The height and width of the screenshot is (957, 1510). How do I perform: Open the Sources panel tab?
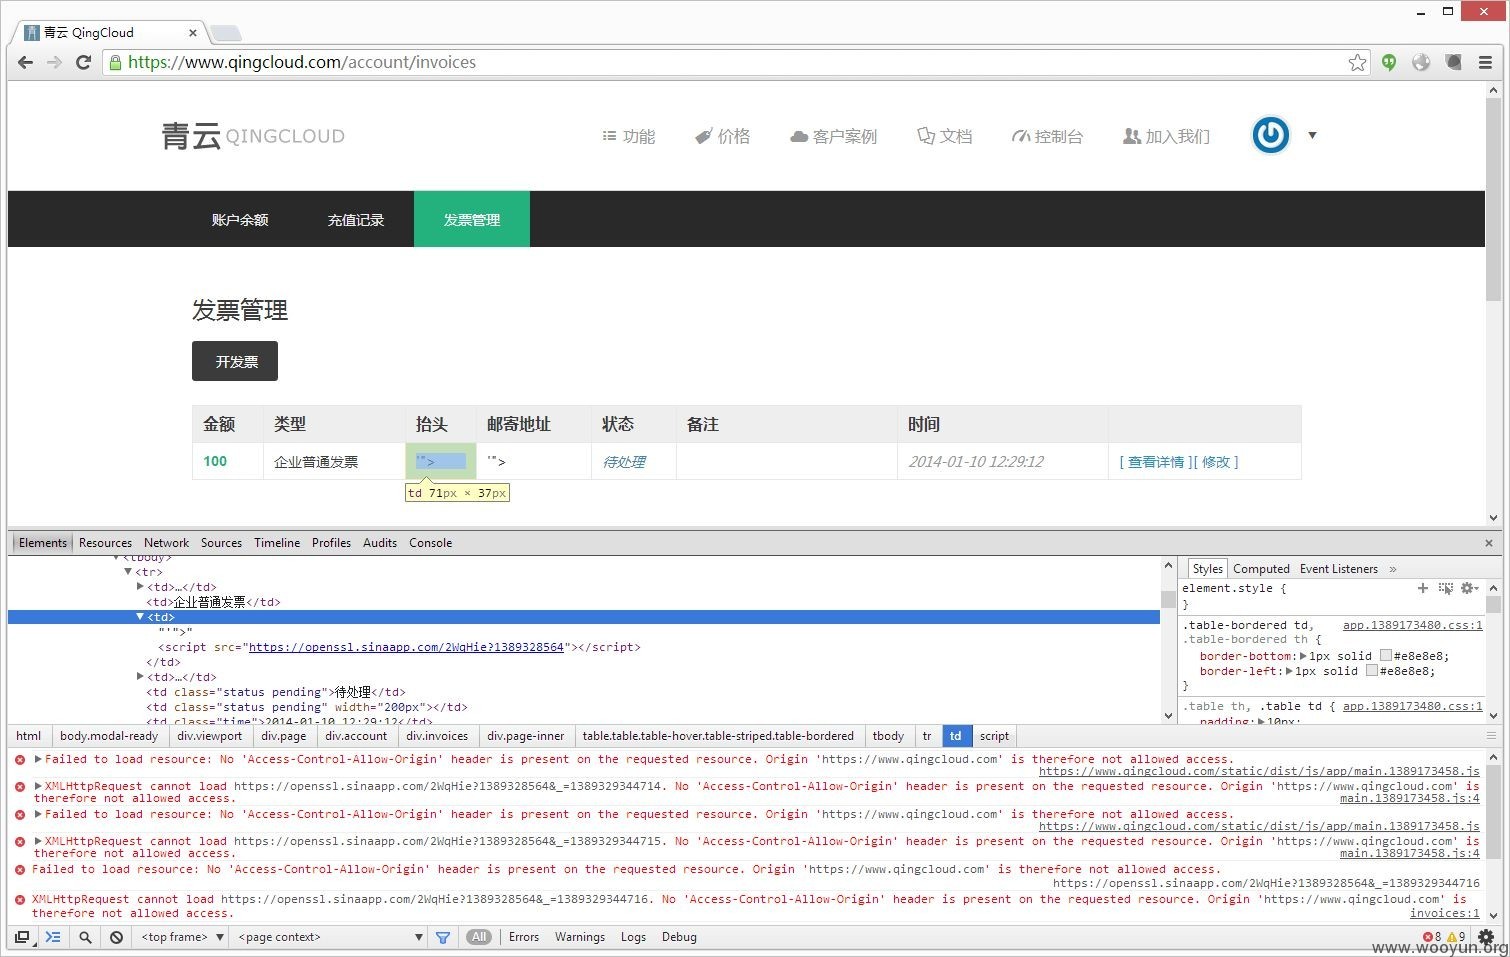click(x=221, y=543)
